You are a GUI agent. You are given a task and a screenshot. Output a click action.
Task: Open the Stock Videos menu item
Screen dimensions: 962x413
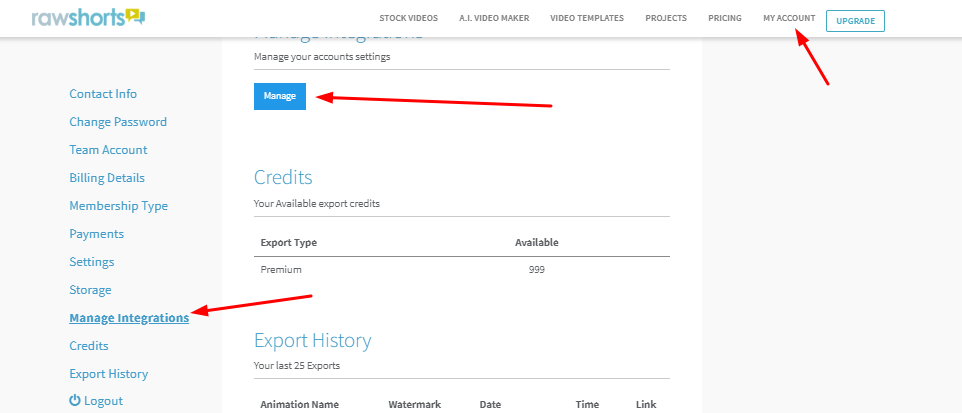point(409,18)
